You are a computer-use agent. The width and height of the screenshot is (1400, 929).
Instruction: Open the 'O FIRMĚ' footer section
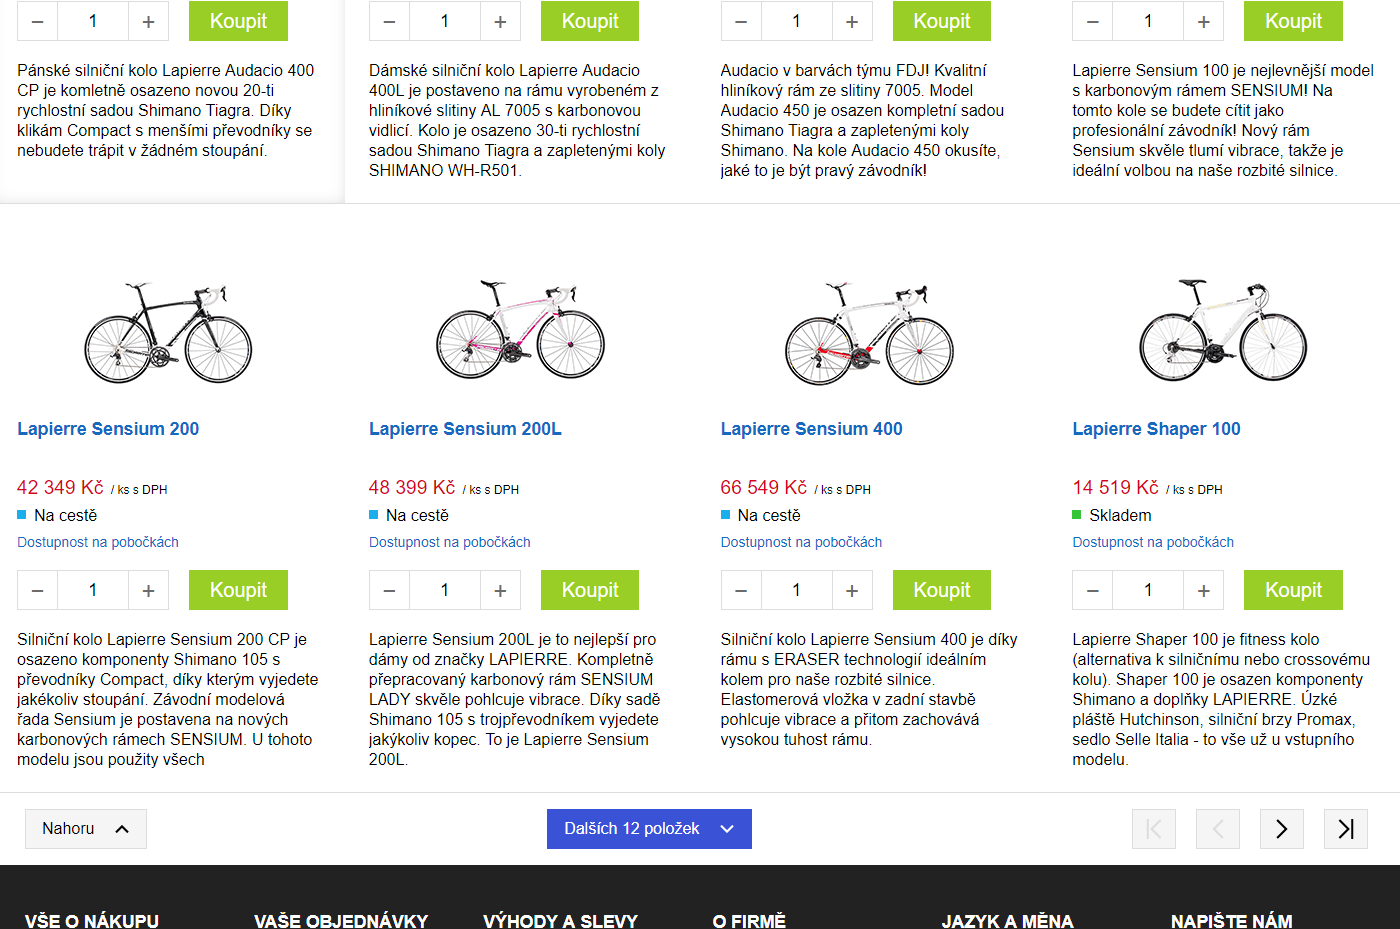point(749,921)
